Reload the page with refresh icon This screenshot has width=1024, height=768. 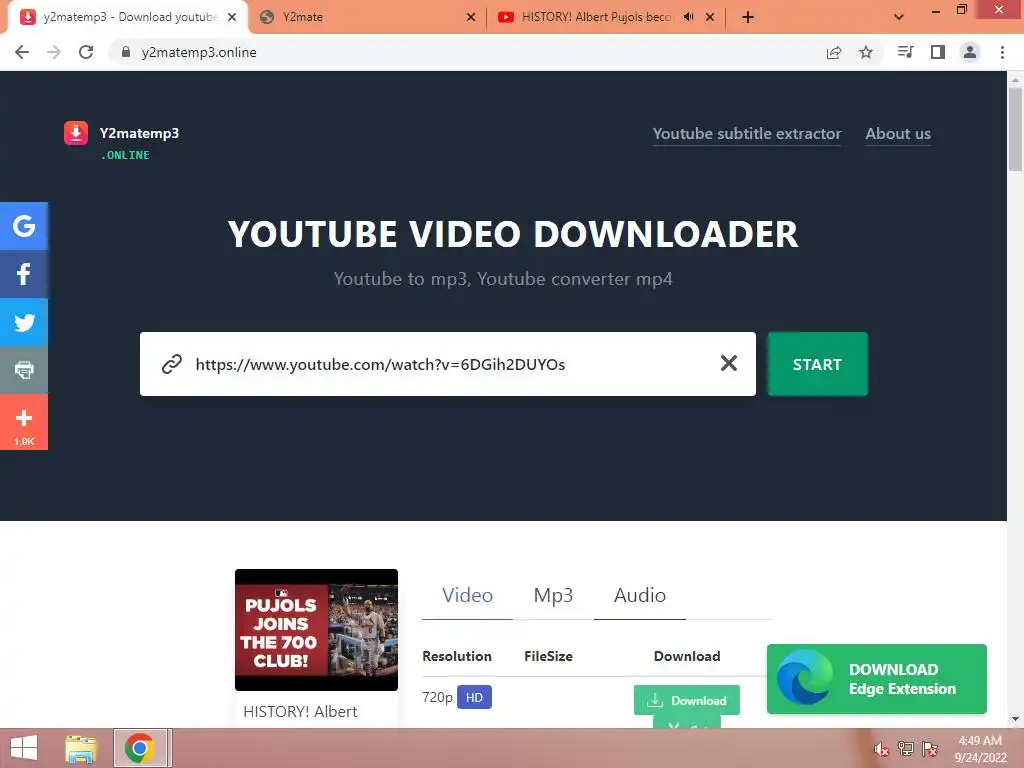coord(86,52)
